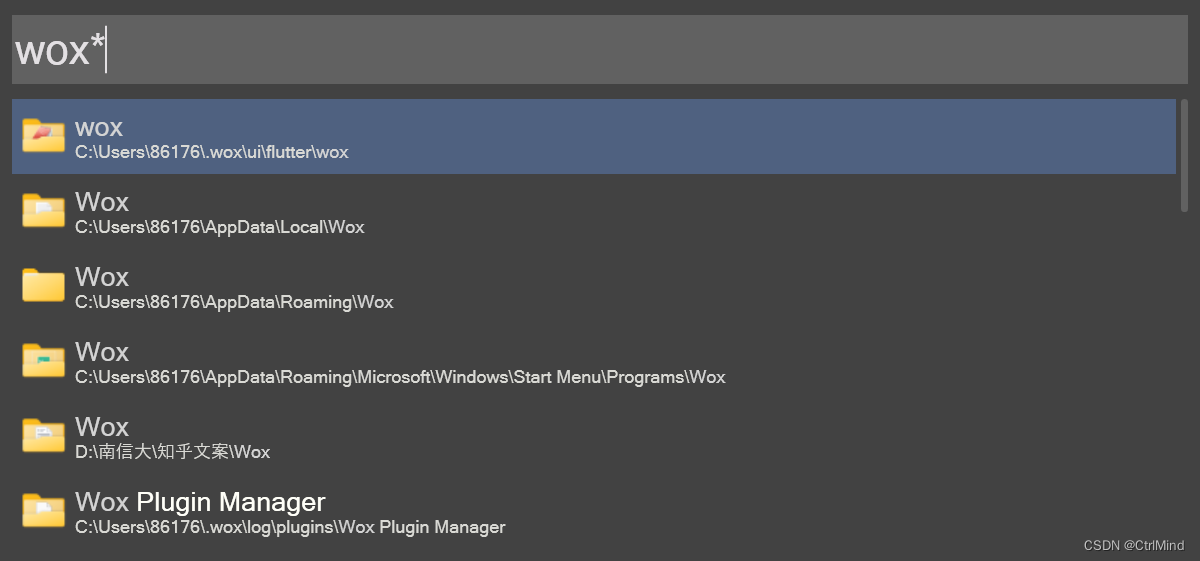Screen dimensions: 1200x561
Task: Click folder icon of Start Menu\Programs\Wox result
Action: coord(44,361)
